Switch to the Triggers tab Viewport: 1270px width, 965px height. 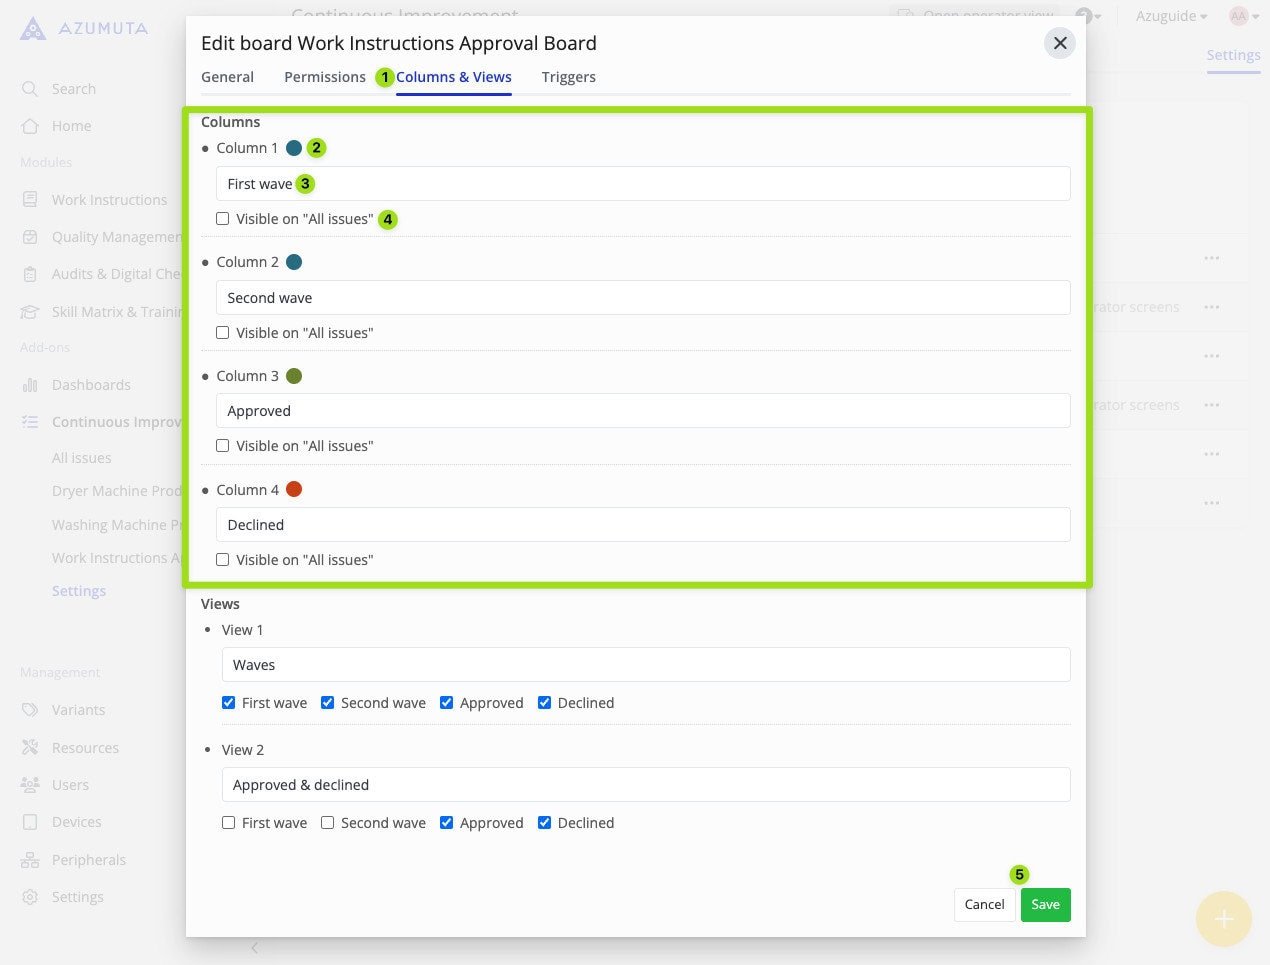[568, 77]
